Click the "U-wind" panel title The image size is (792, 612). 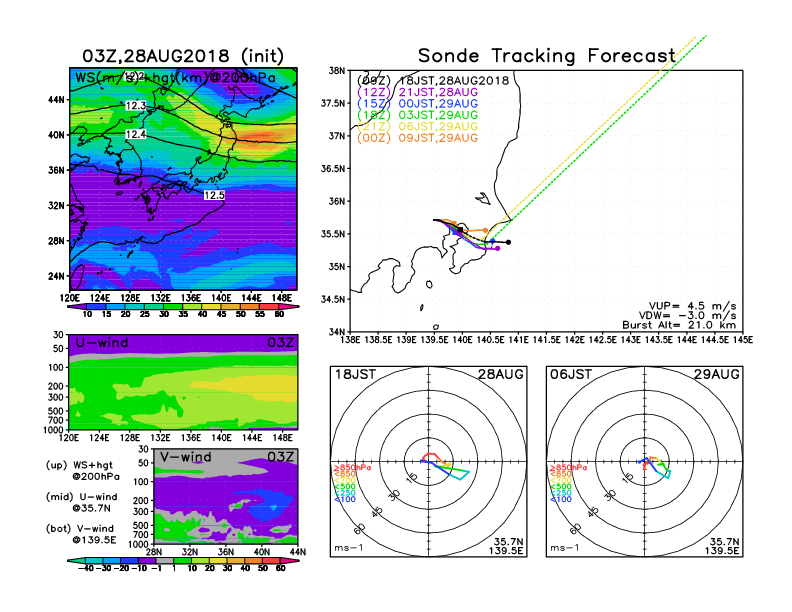102,343
